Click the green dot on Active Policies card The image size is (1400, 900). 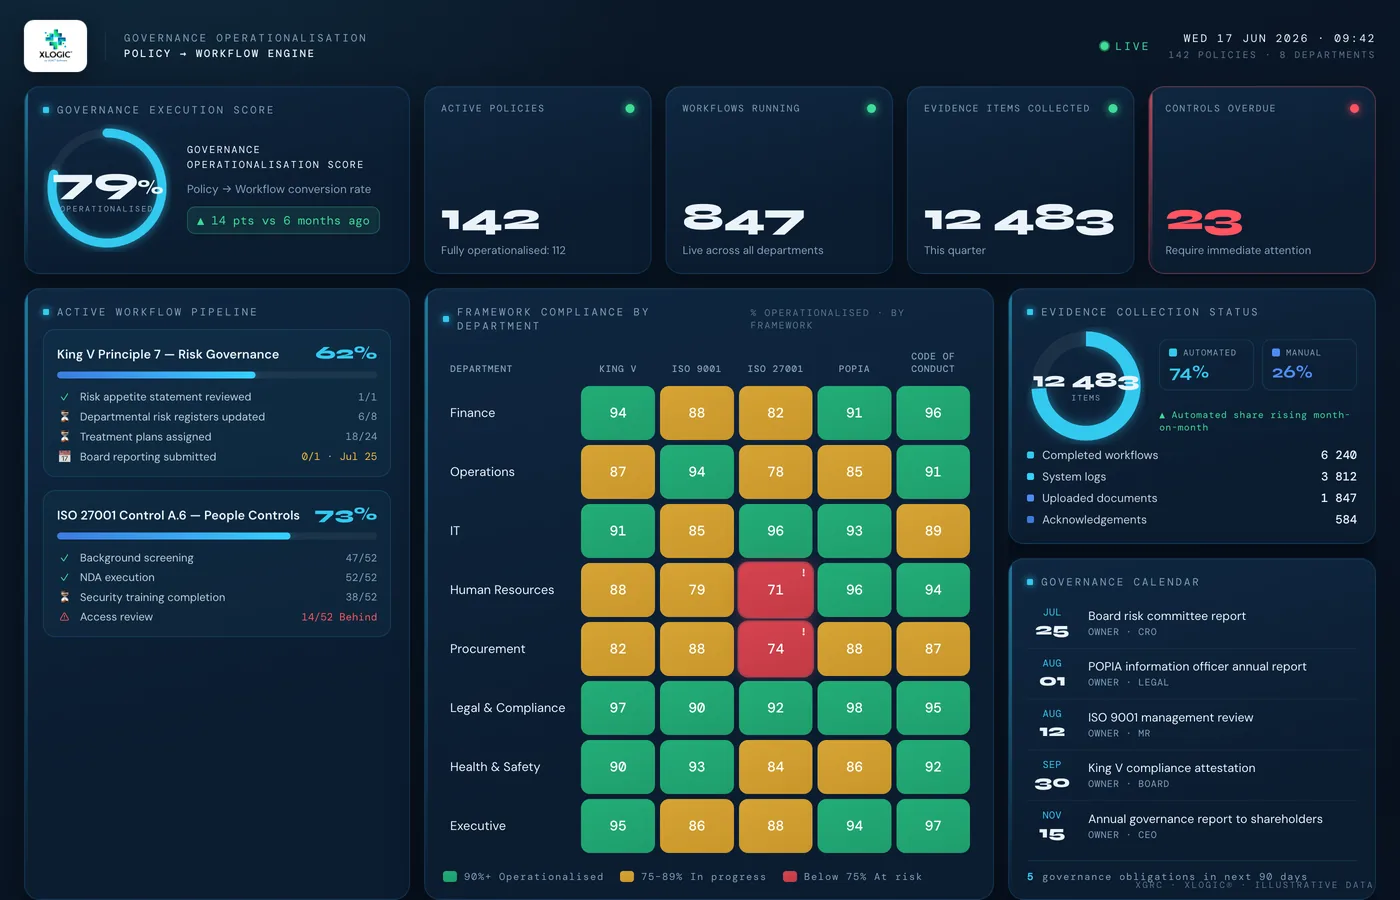point(630,108)
